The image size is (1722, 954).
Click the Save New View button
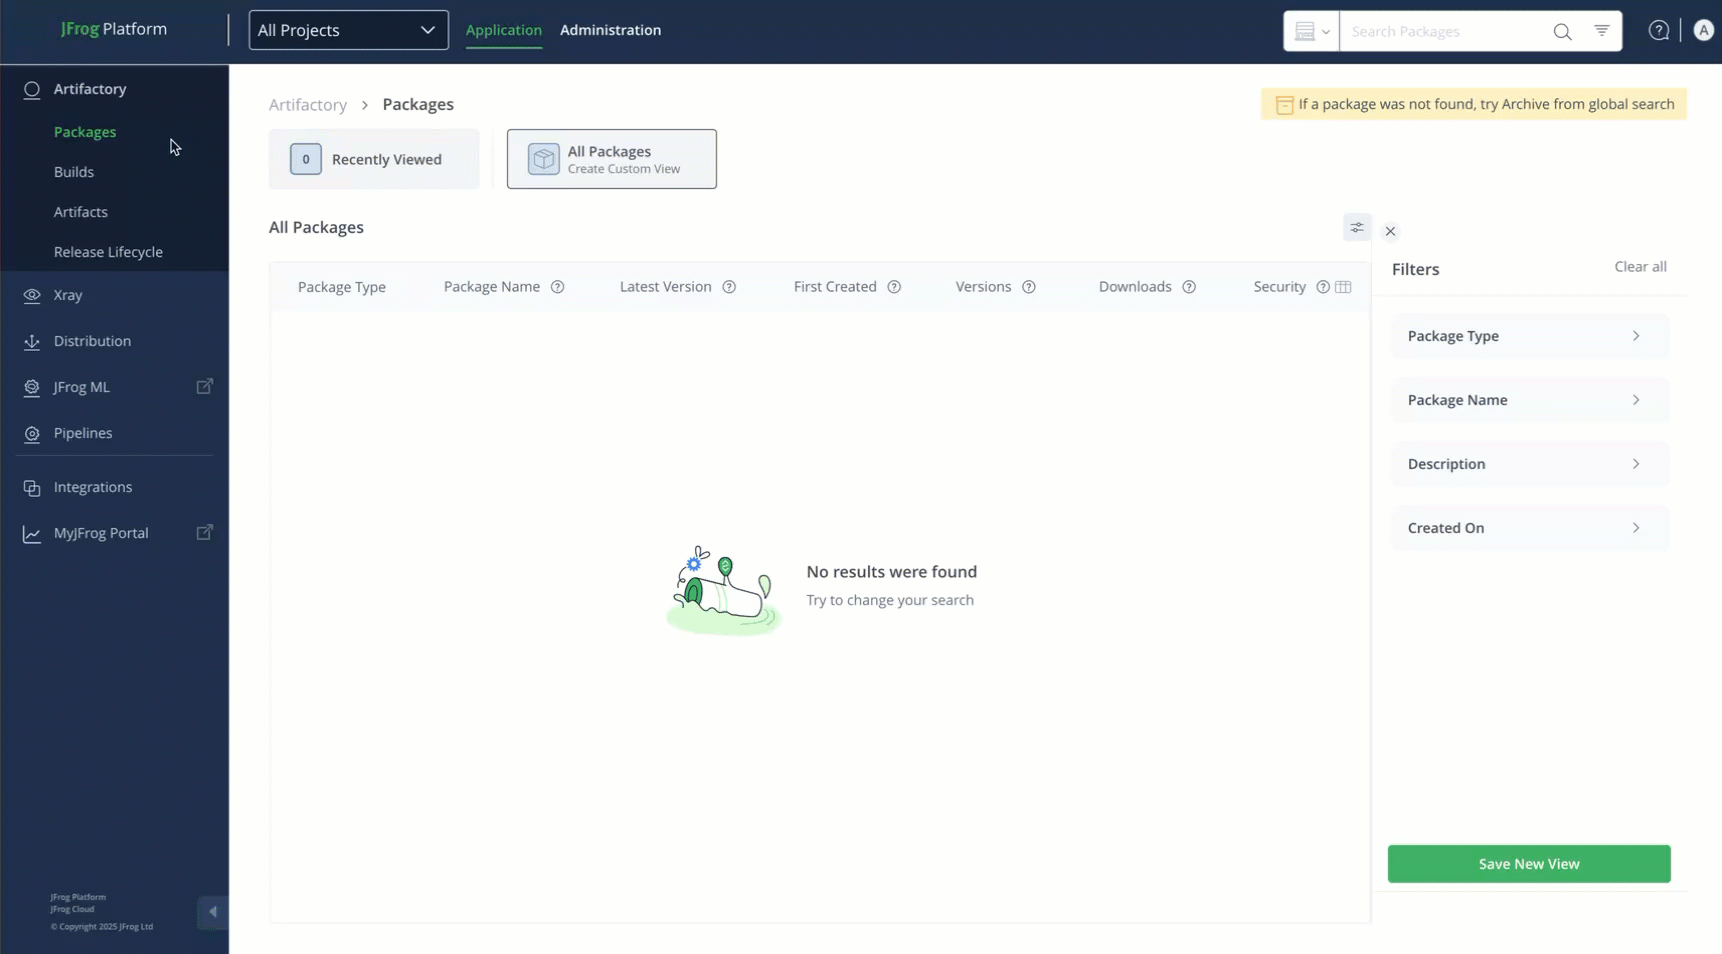(1529, 864)
